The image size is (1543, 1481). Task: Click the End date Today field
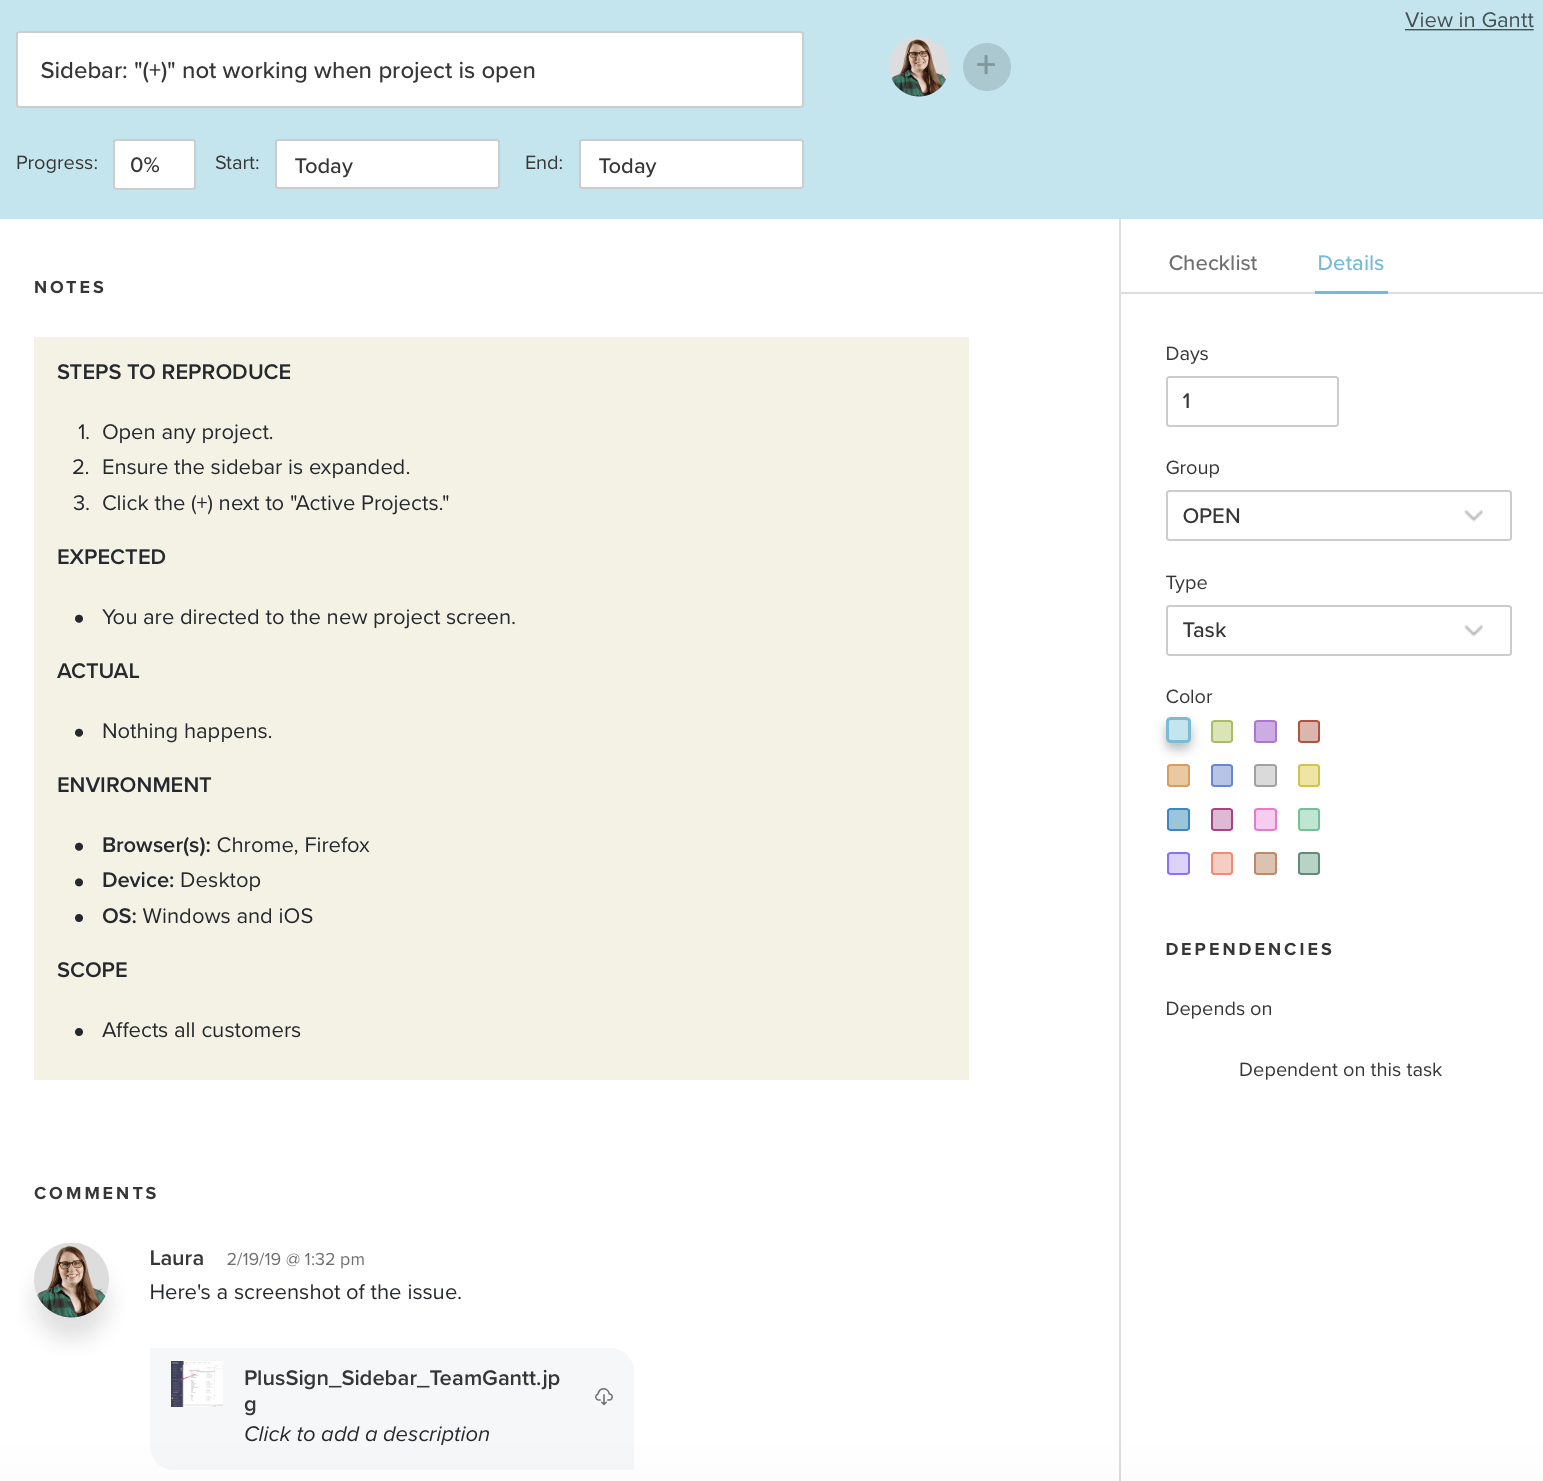(x=691, y=164)
